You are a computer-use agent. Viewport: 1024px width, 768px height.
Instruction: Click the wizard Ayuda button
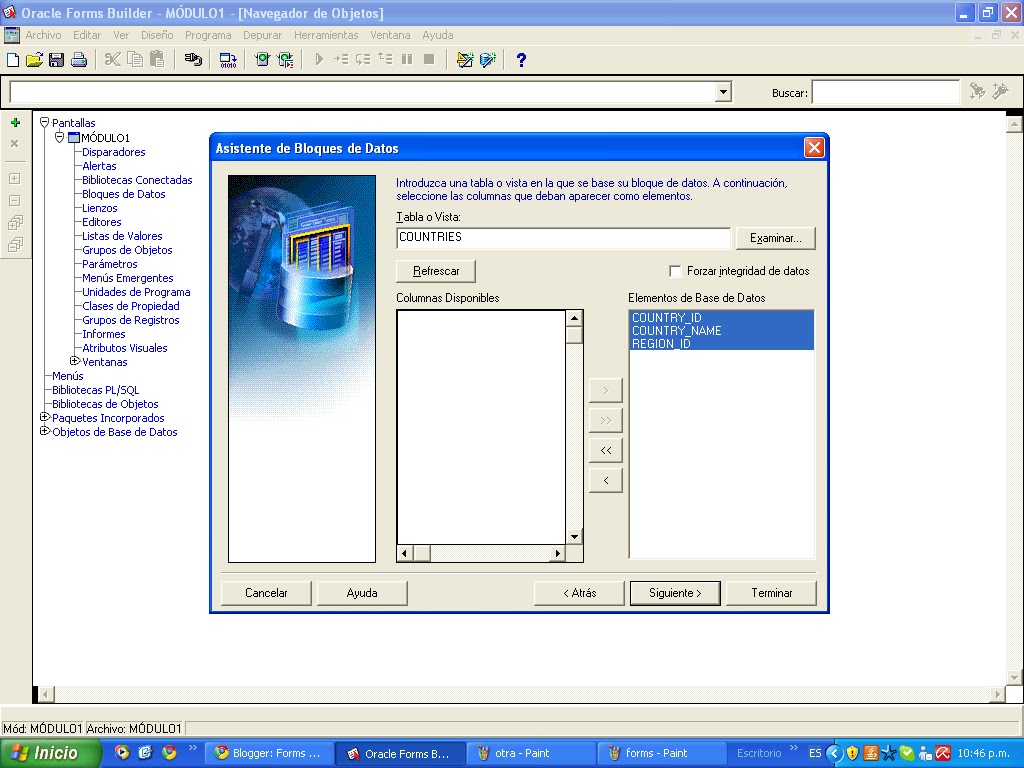(362, 593)
